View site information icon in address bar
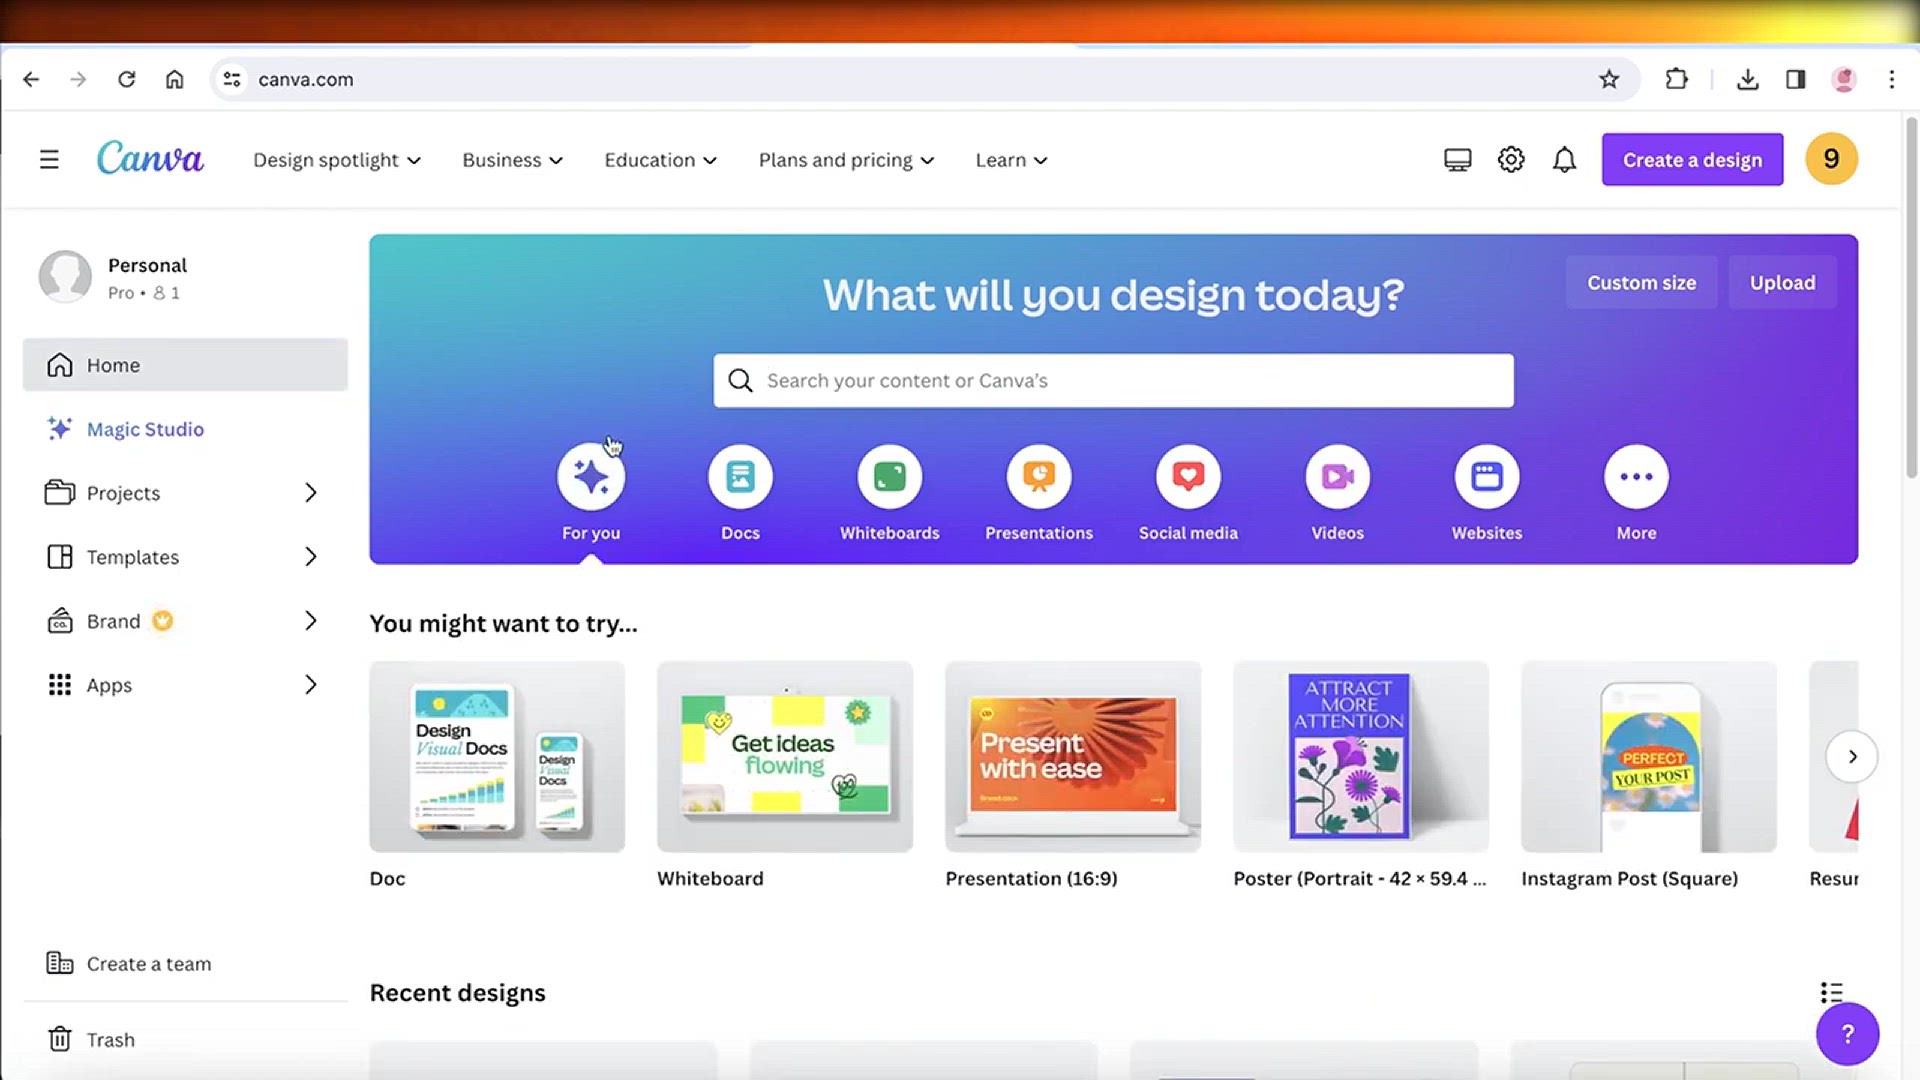 tap(232, 79)
